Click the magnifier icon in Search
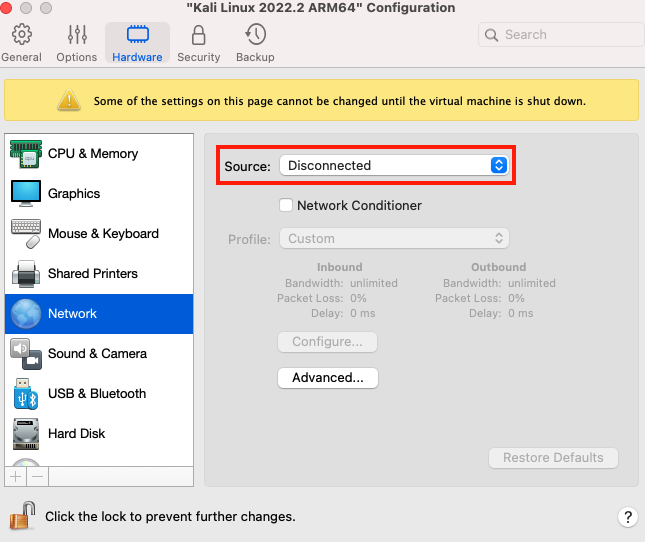This screenshot has width=645, height=542. [x=491, y=35]
